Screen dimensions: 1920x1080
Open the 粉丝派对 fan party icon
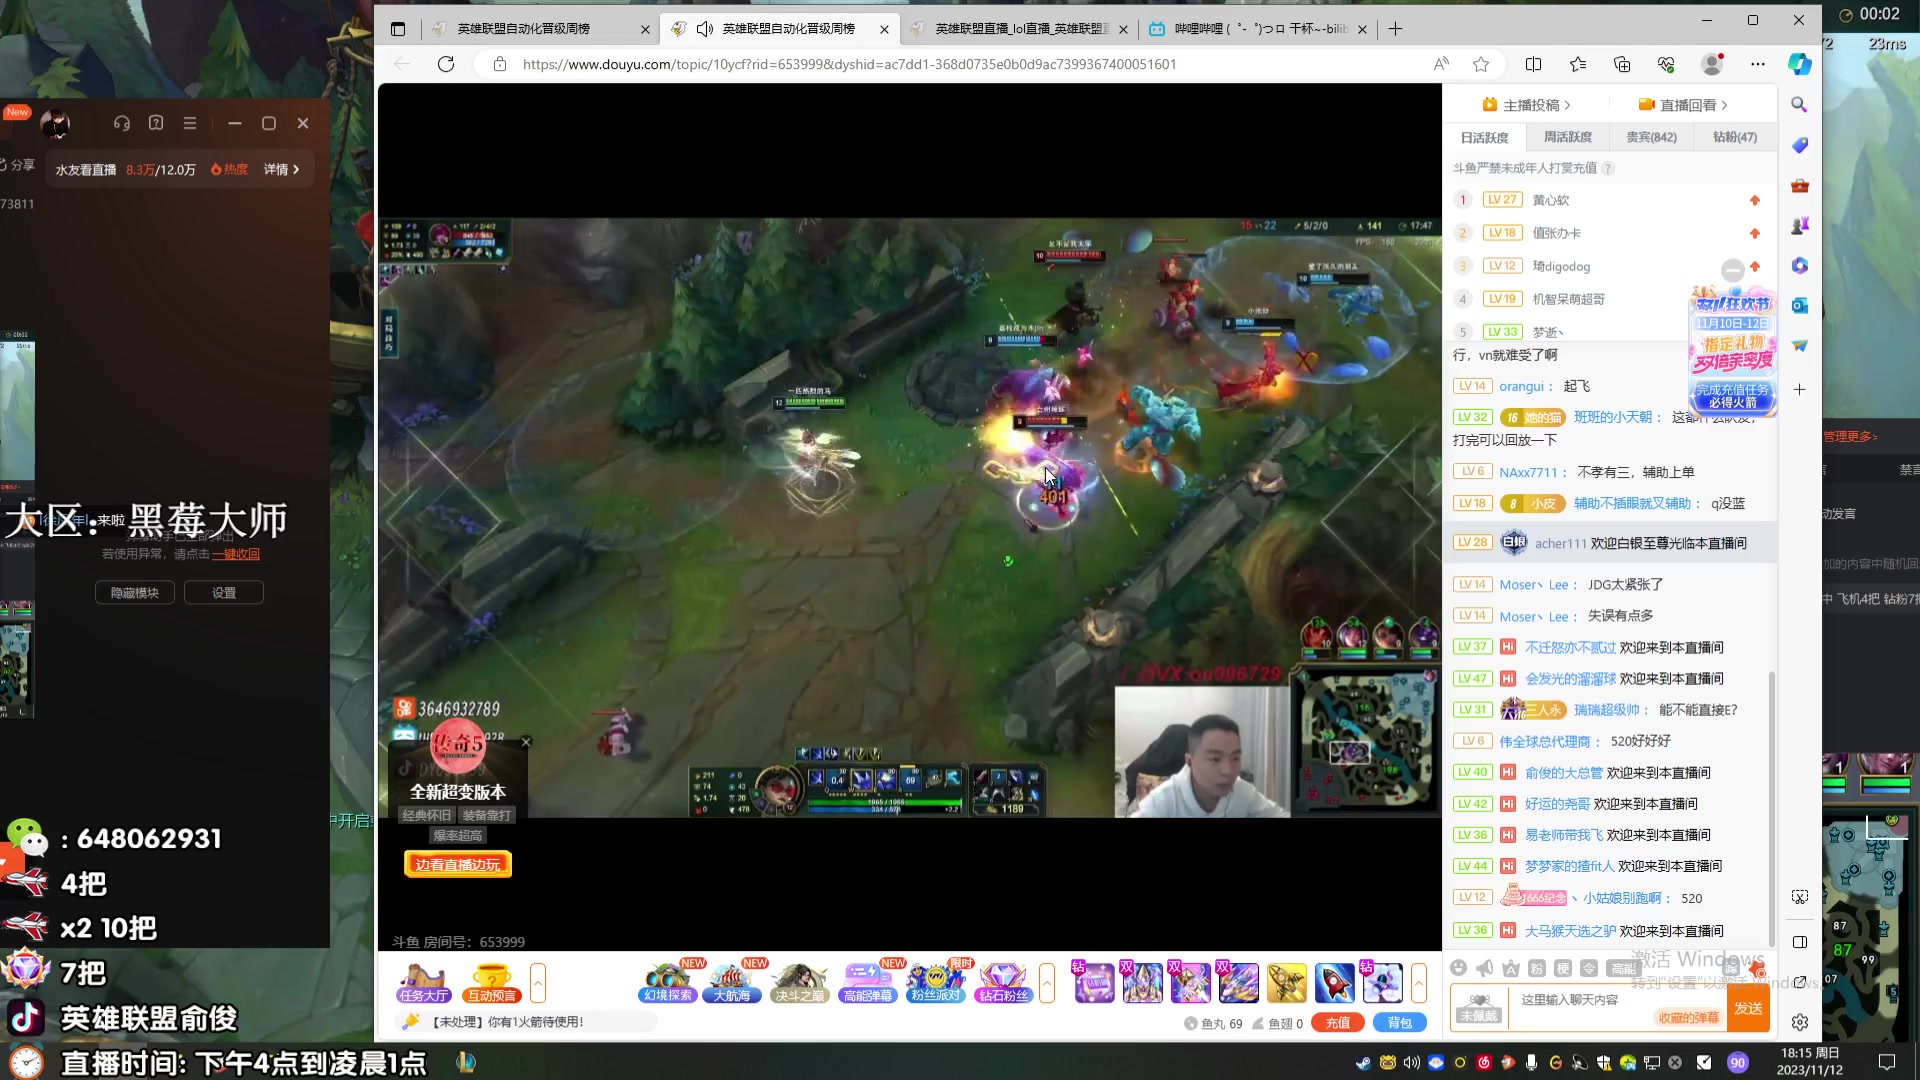point(935,982)
